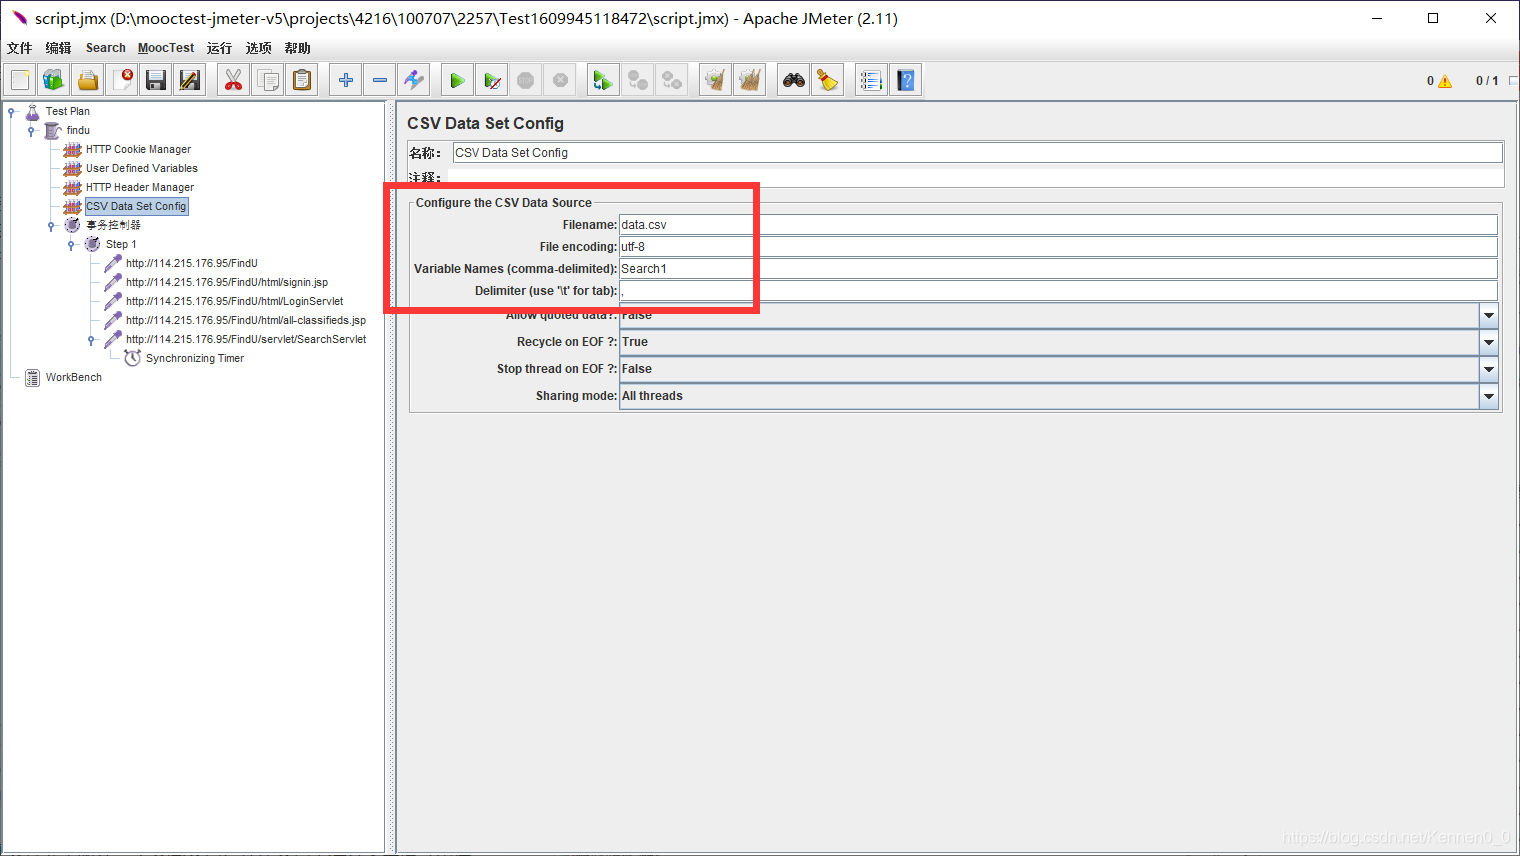The height and width of the screenshot is (856, 1520).
Task: Open the Templates toolbar icon
Action: [54, 80]
